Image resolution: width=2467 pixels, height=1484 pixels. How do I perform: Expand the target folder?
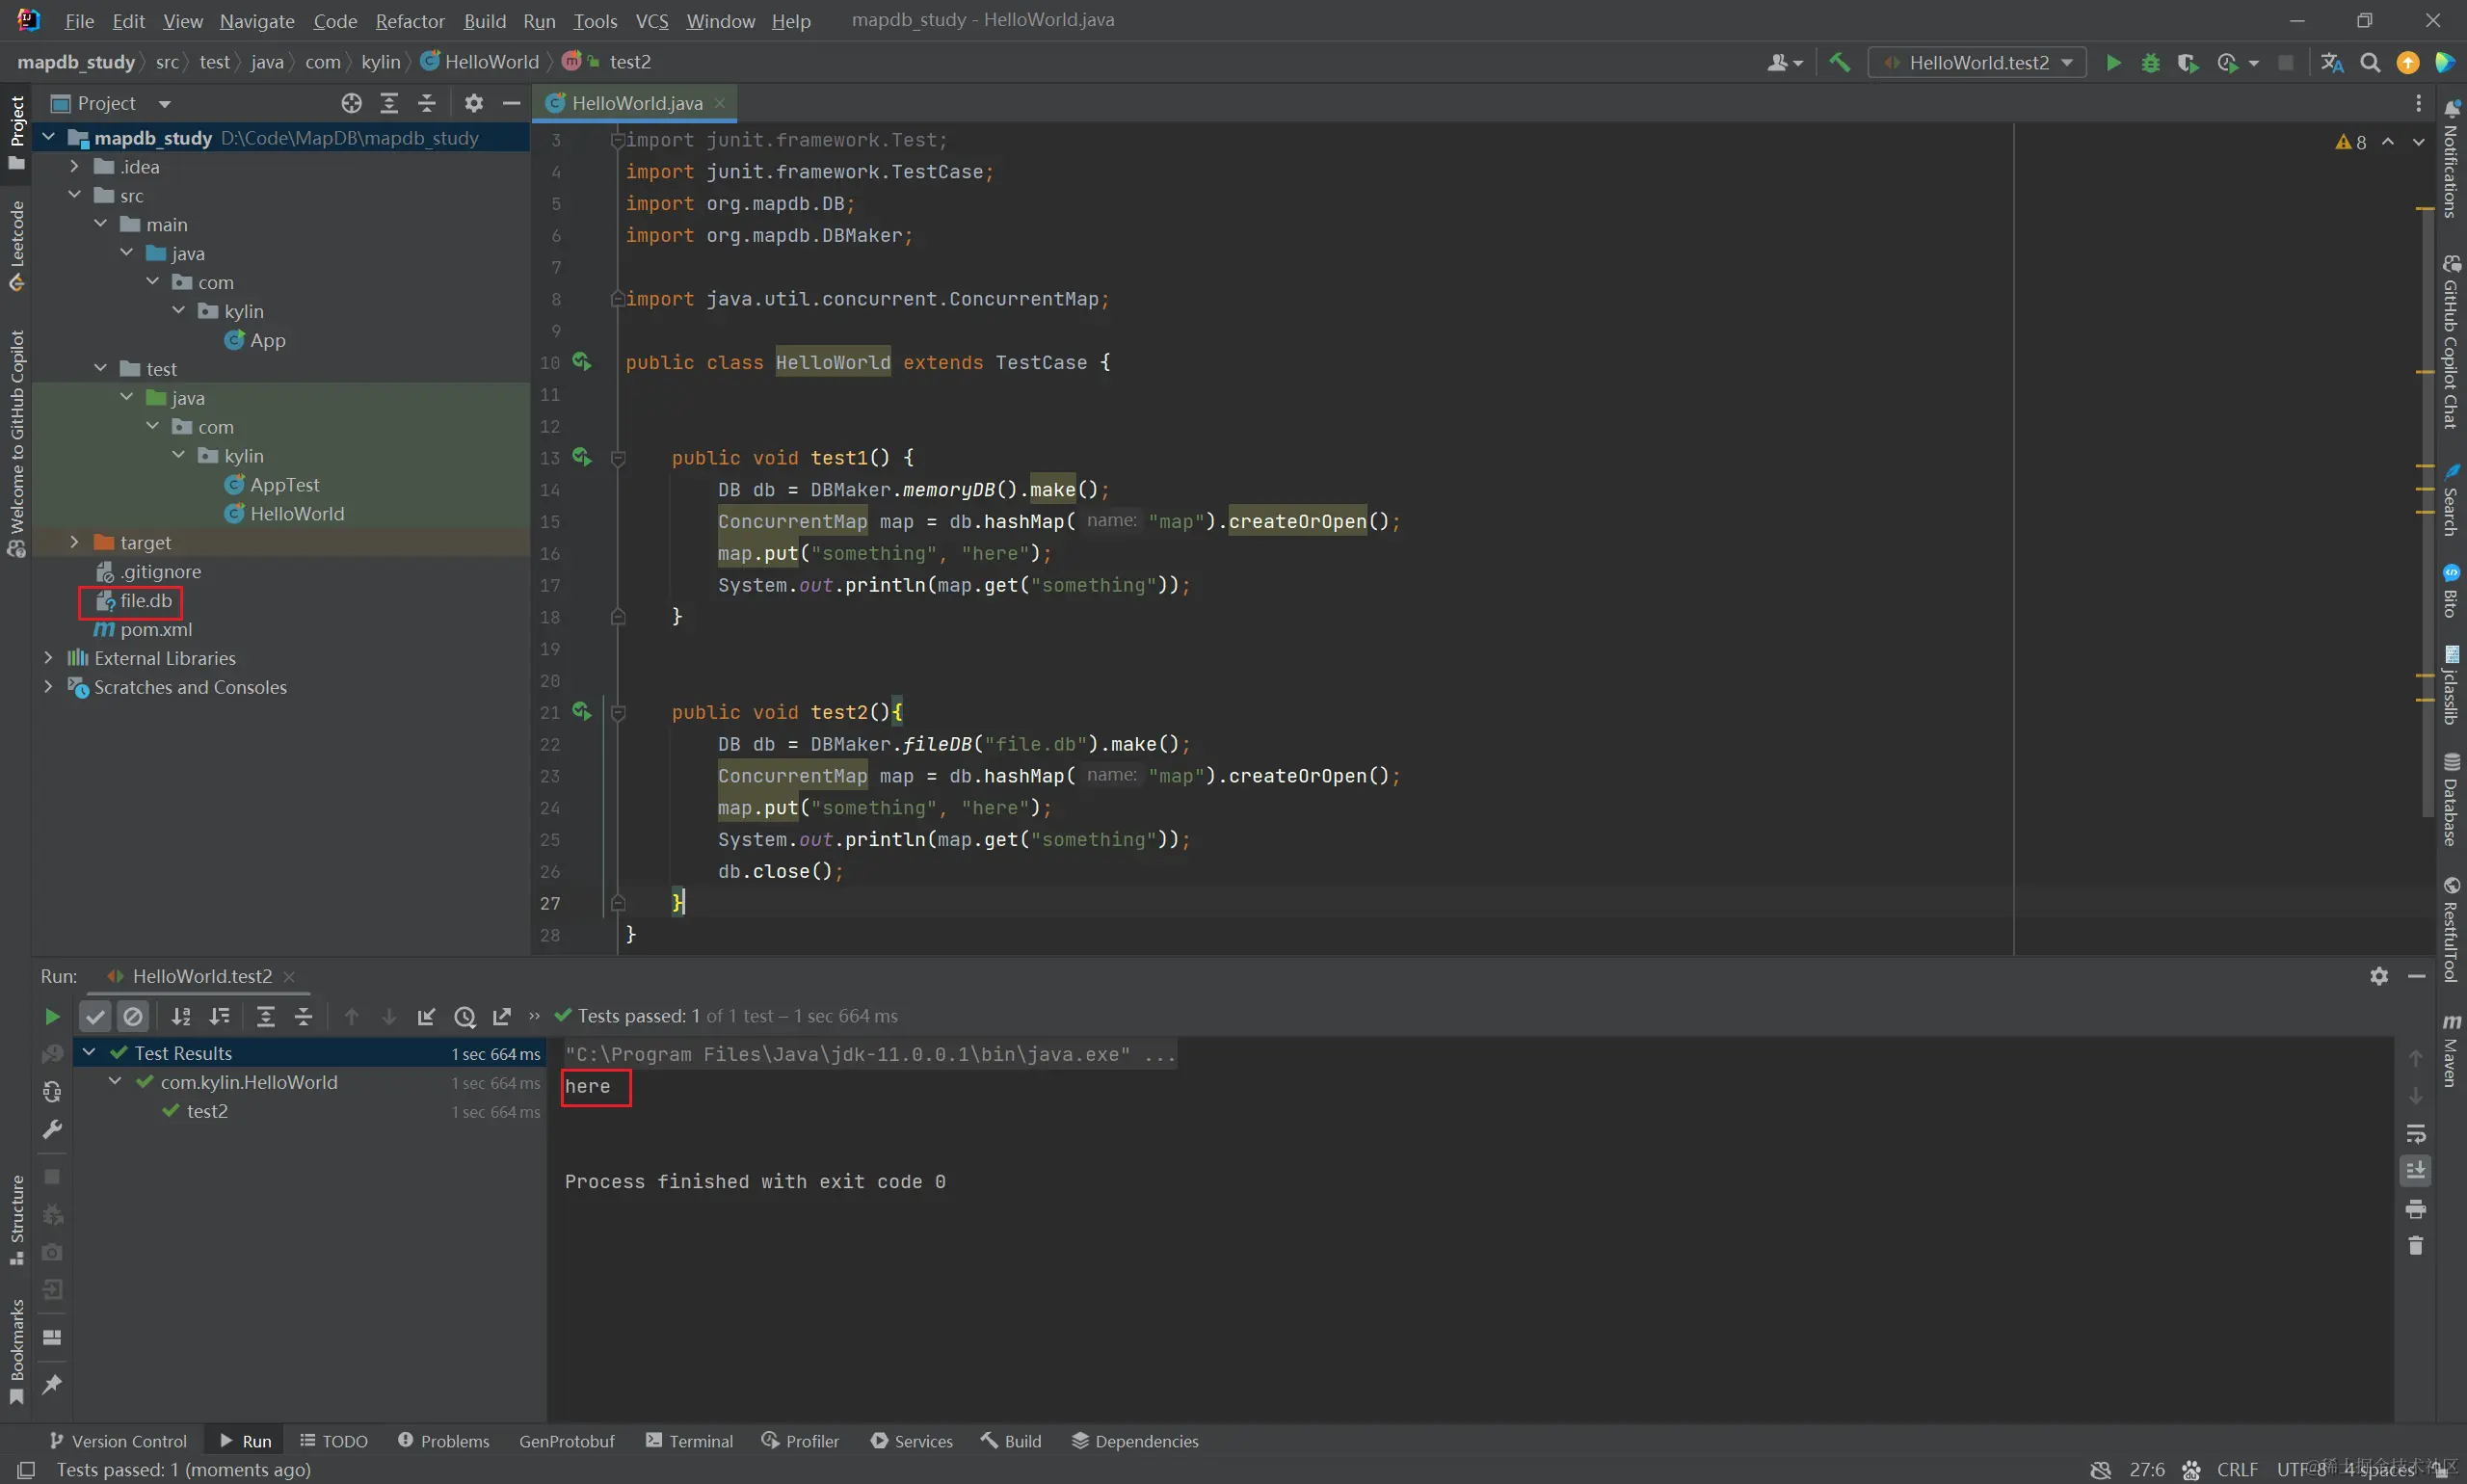click(x=74, y=542)
